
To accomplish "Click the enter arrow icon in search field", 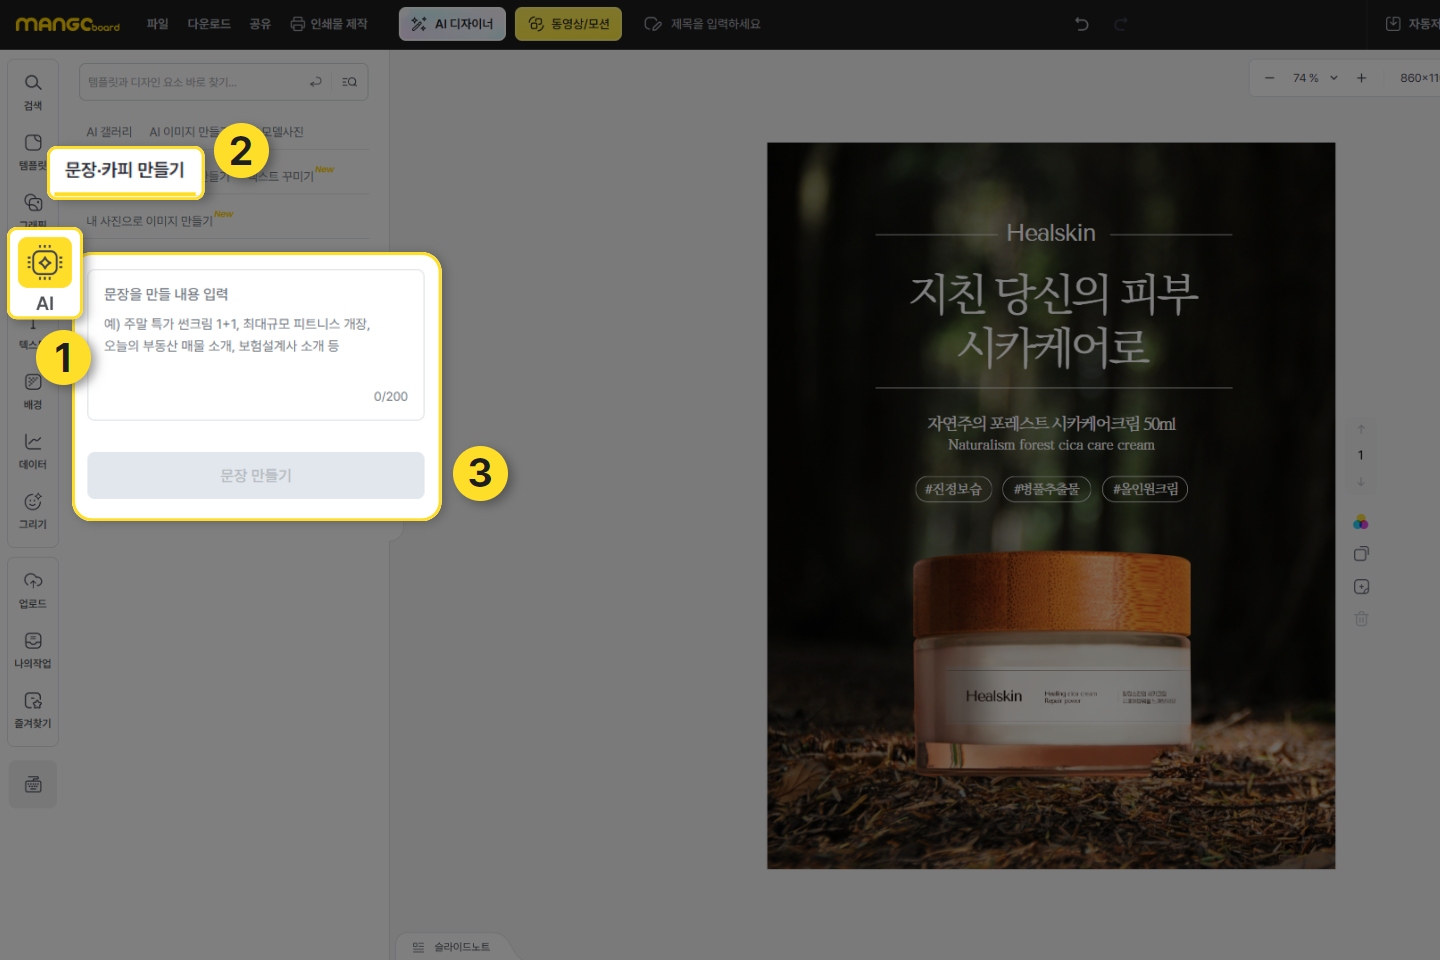I will (x=316, y=82).
